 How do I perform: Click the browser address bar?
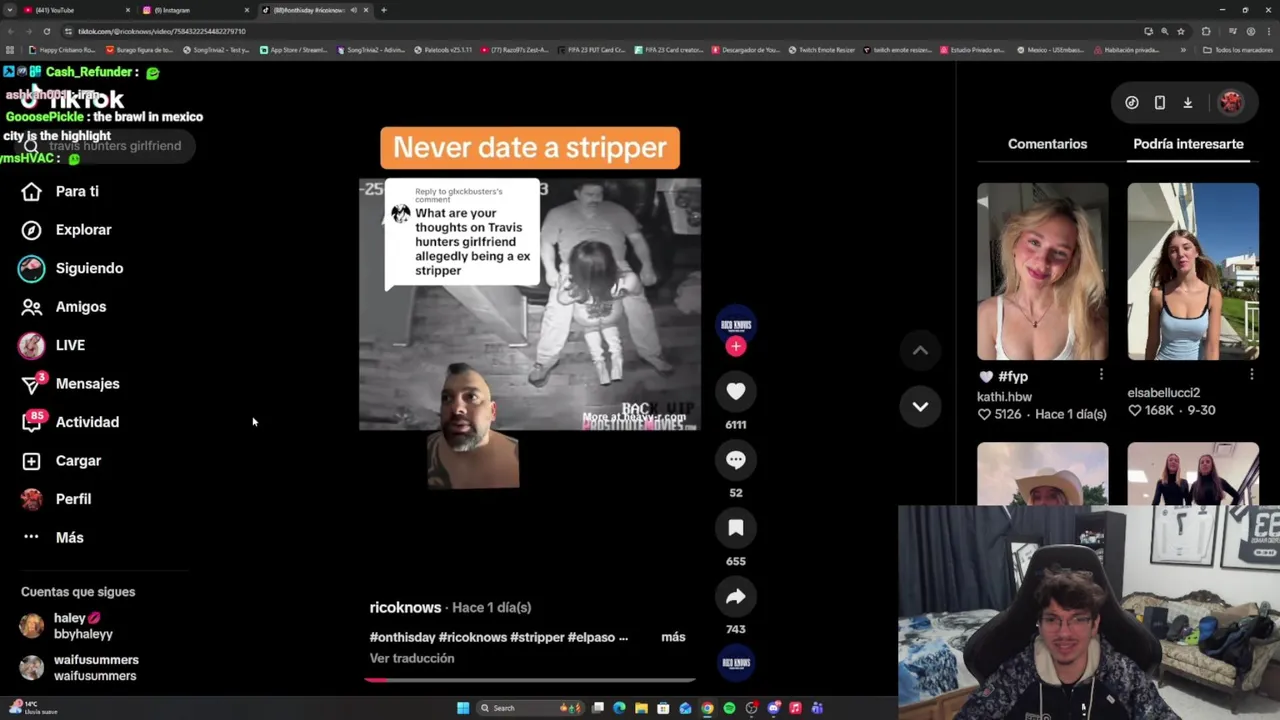tap(600, 31)
